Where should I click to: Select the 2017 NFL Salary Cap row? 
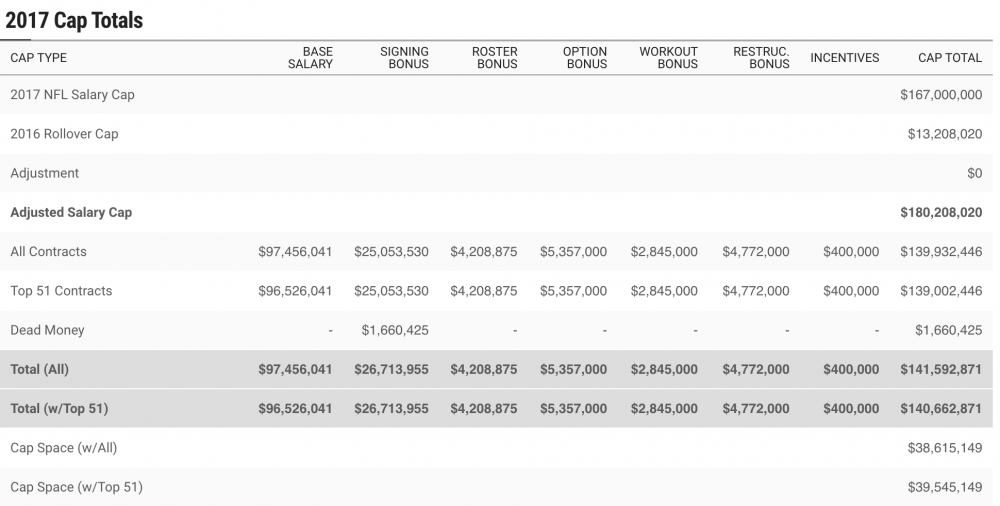(x=496, y=94)
